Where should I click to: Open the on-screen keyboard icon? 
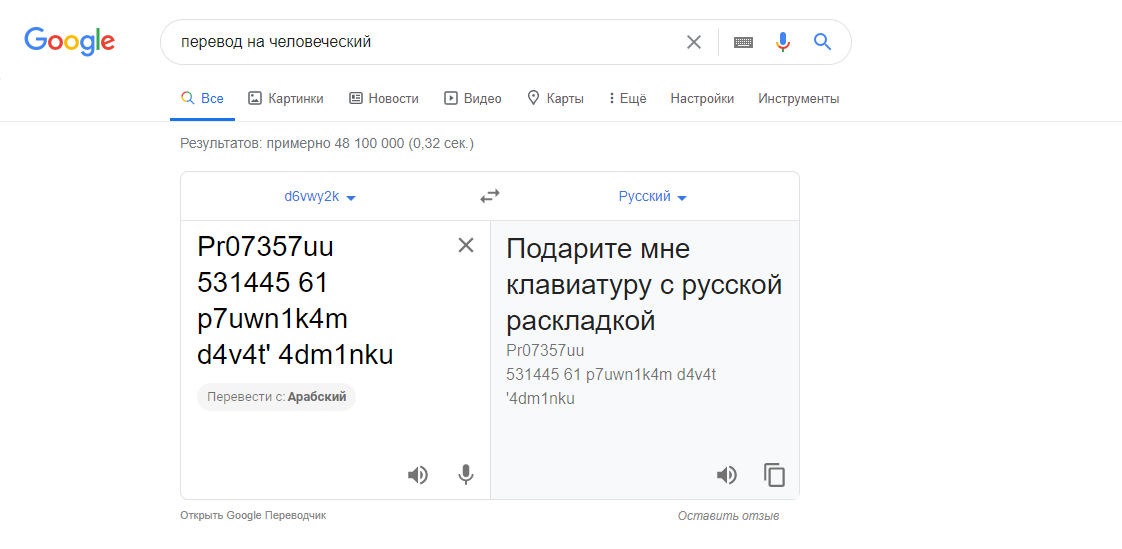743,42
